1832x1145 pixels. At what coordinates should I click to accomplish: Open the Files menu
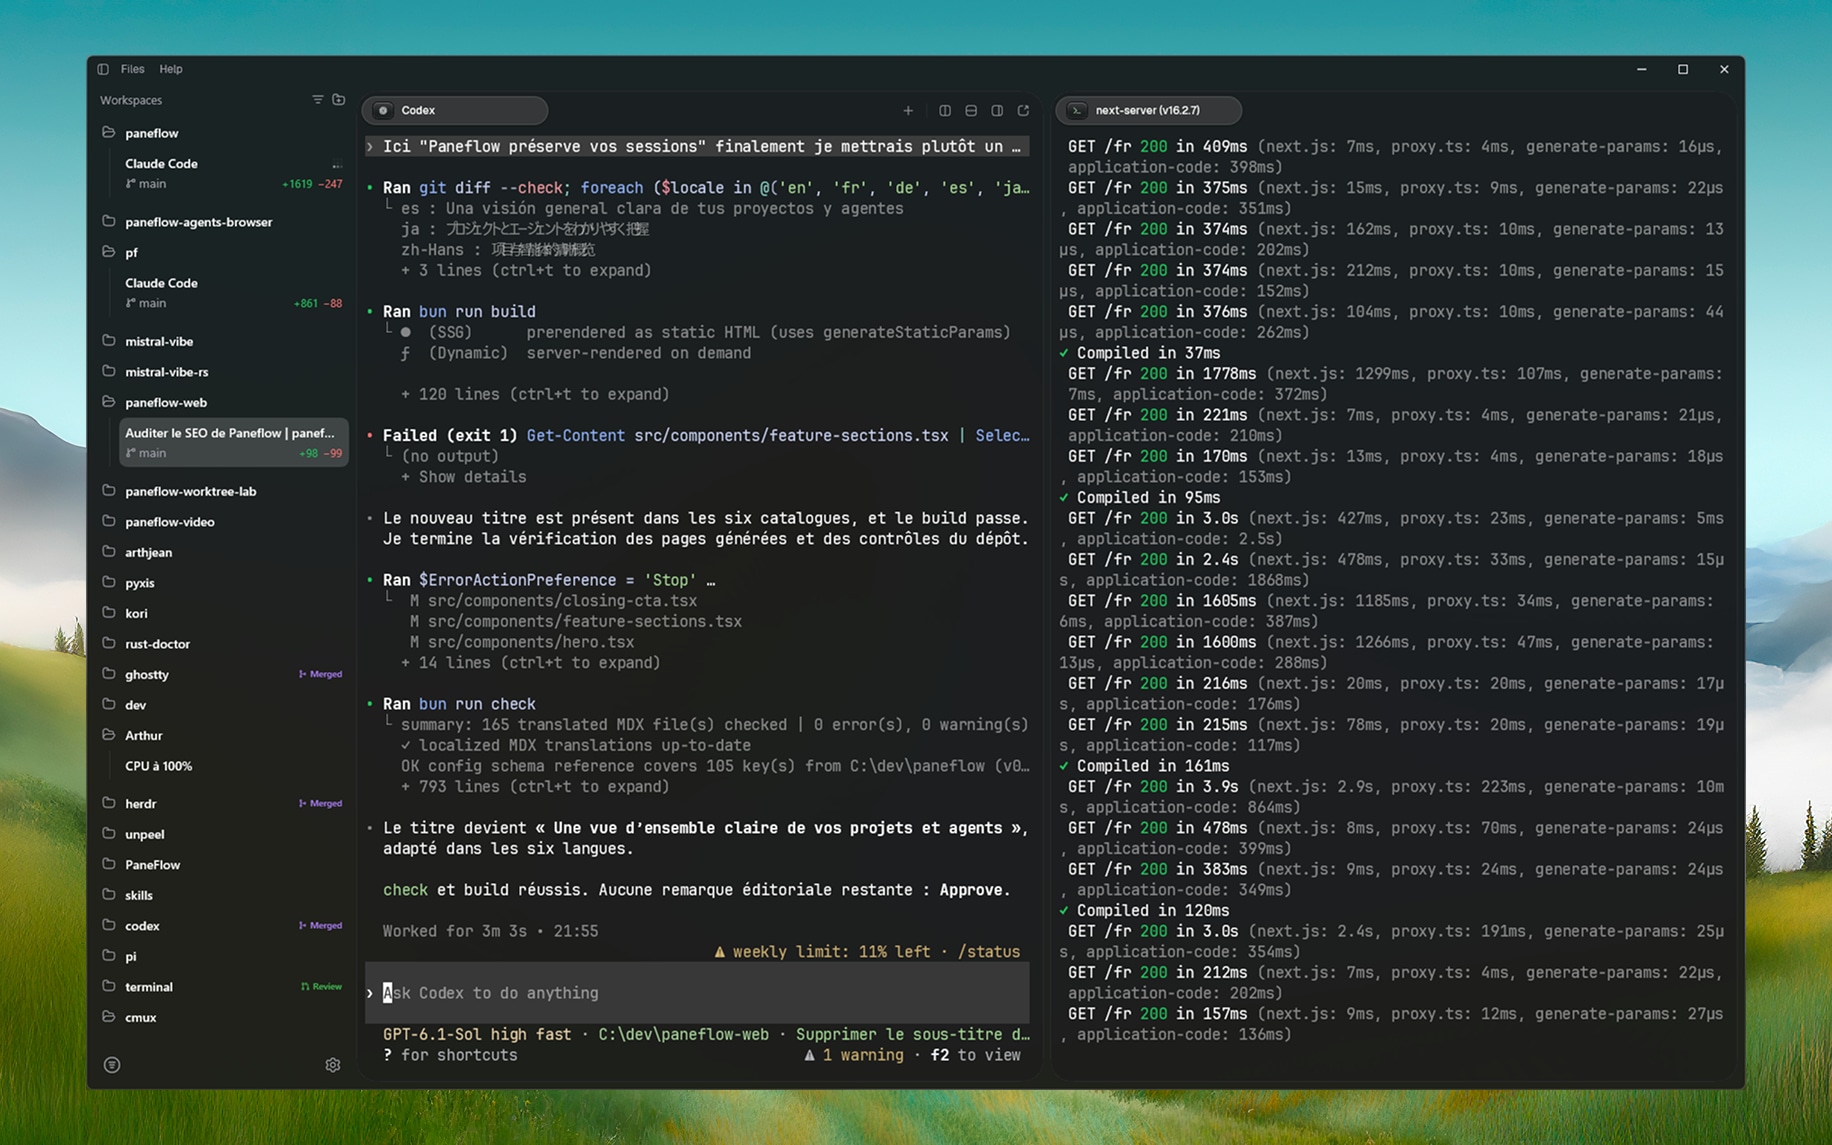132,69
